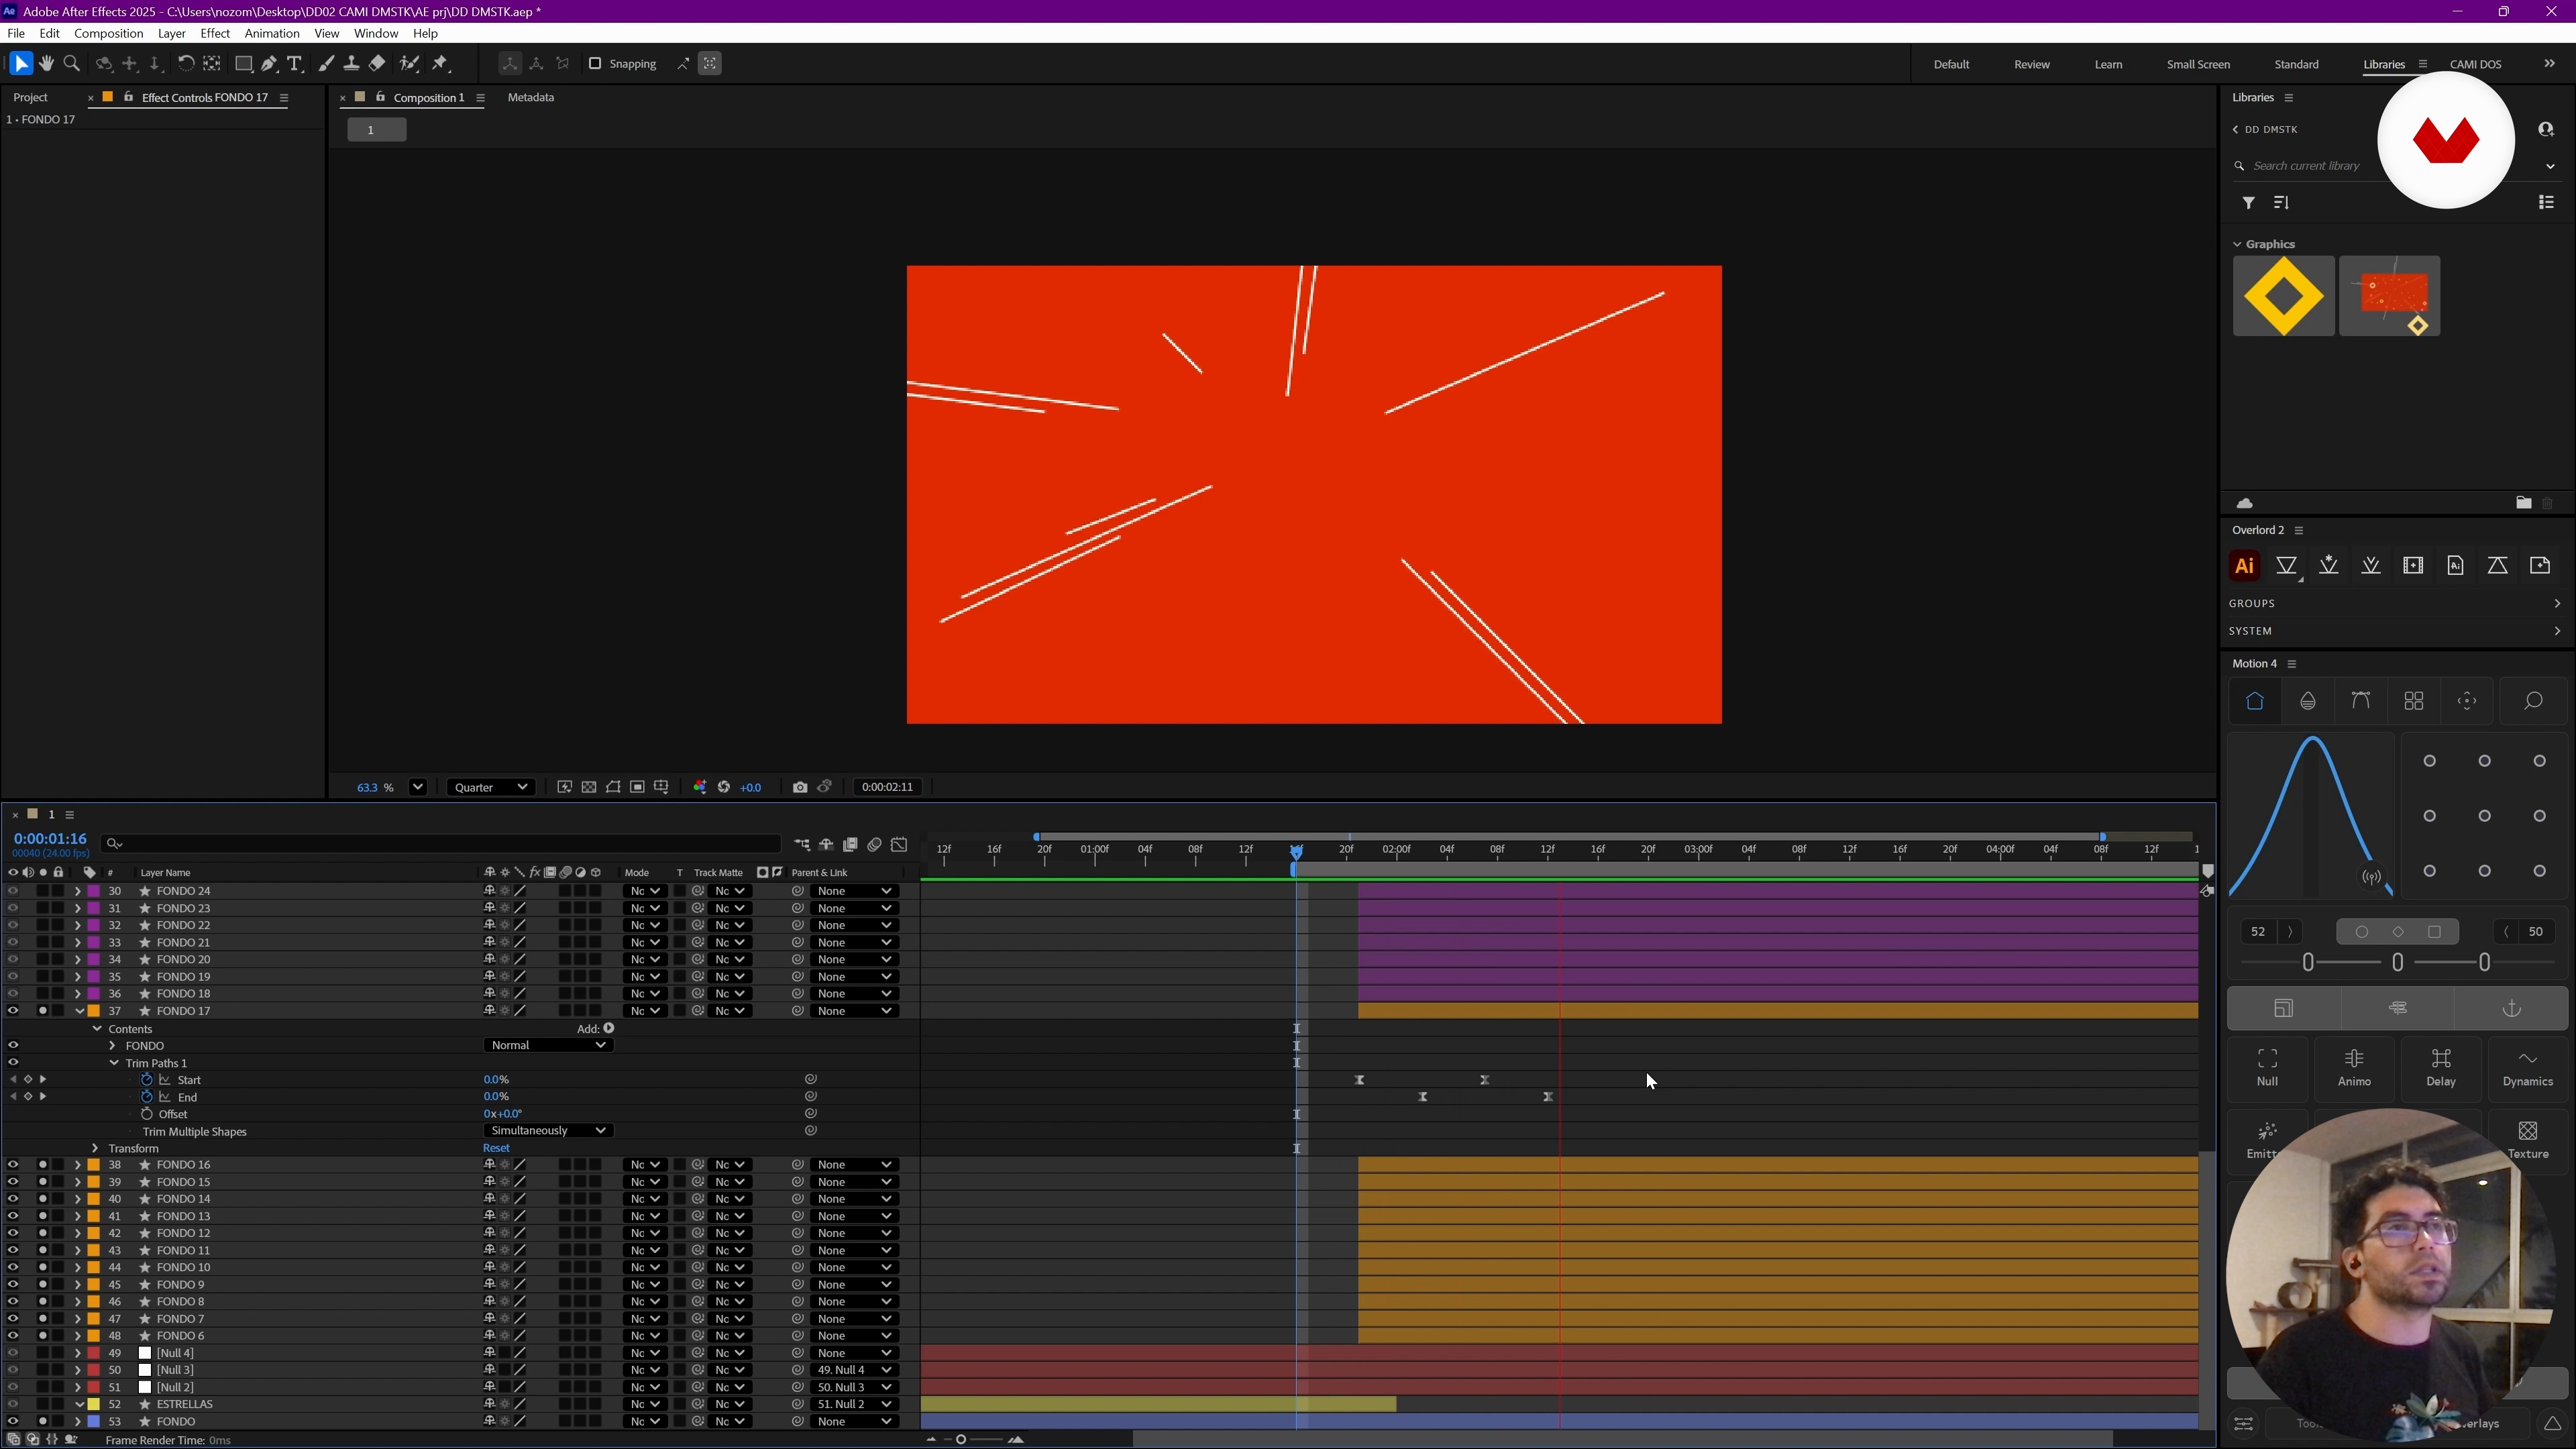Image resolution: width=2576 pixels, height=1449 pixels.
Task: Hide the FONDO 16 layer
Action: (x=13, y=1165)
